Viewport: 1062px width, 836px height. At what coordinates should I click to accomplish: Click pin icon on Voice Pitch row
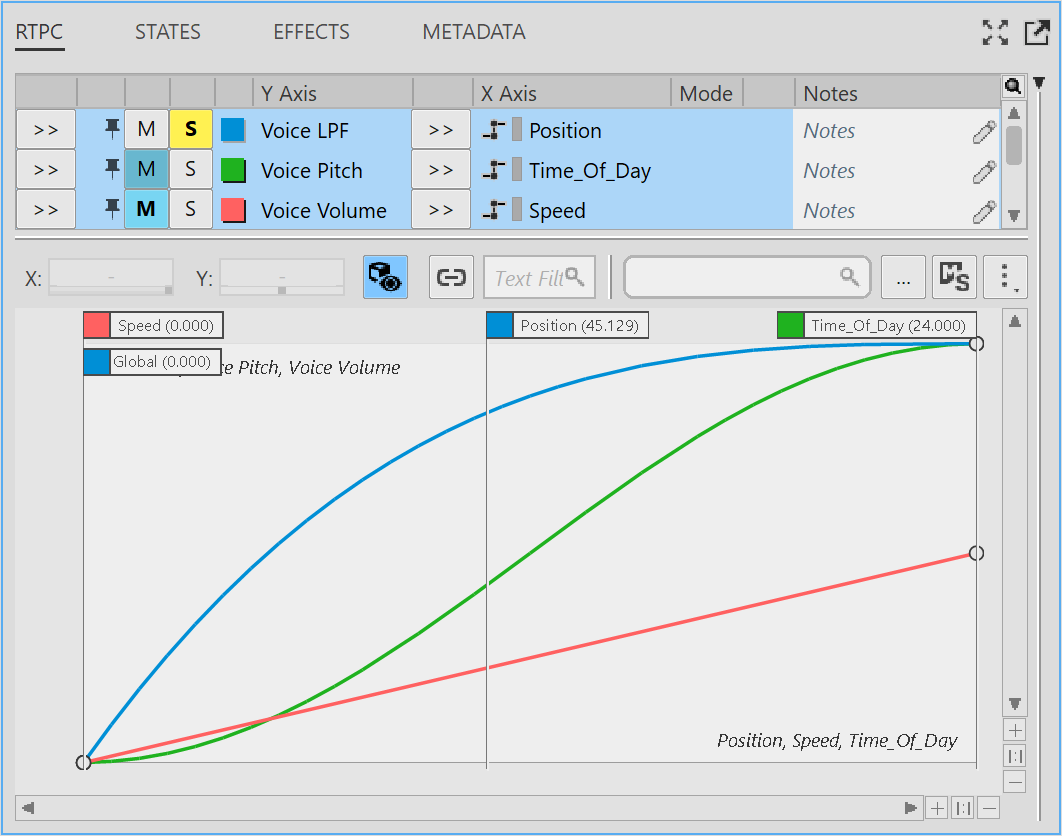112,170
